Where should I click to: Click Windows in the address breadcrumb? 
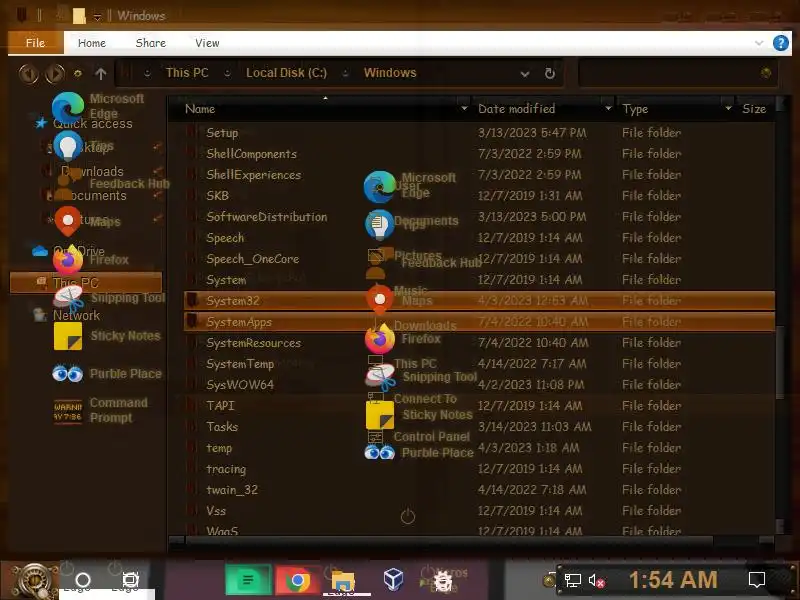tap(390, 73)
